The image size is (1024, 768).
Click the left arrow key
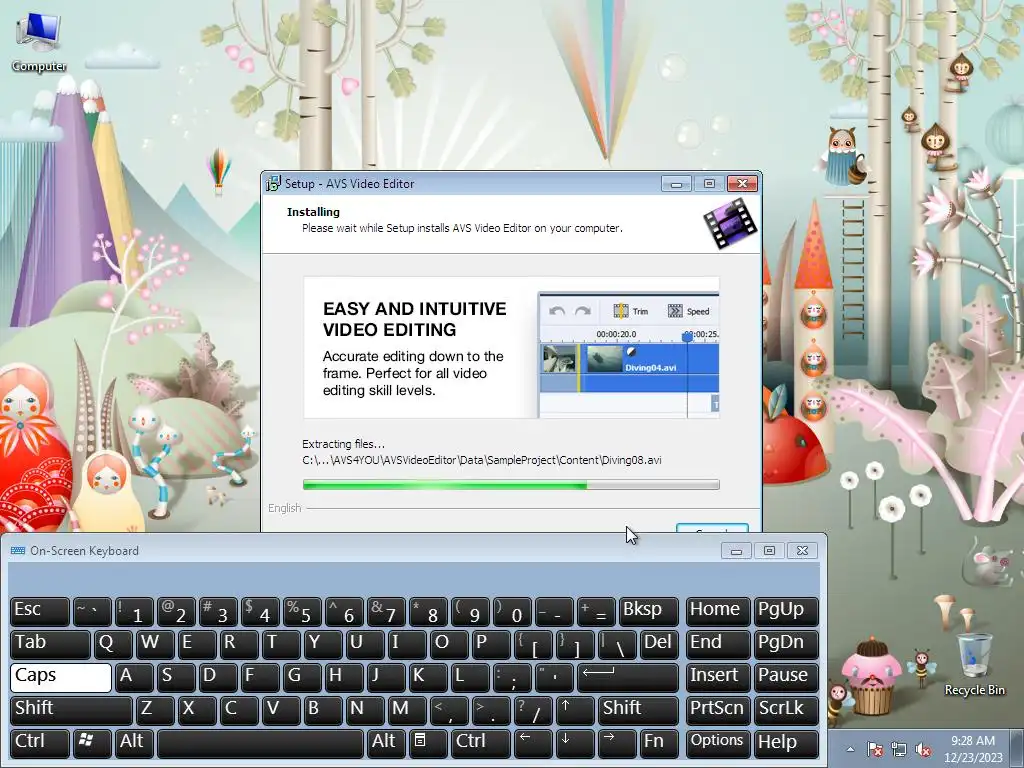click(532, 743)
